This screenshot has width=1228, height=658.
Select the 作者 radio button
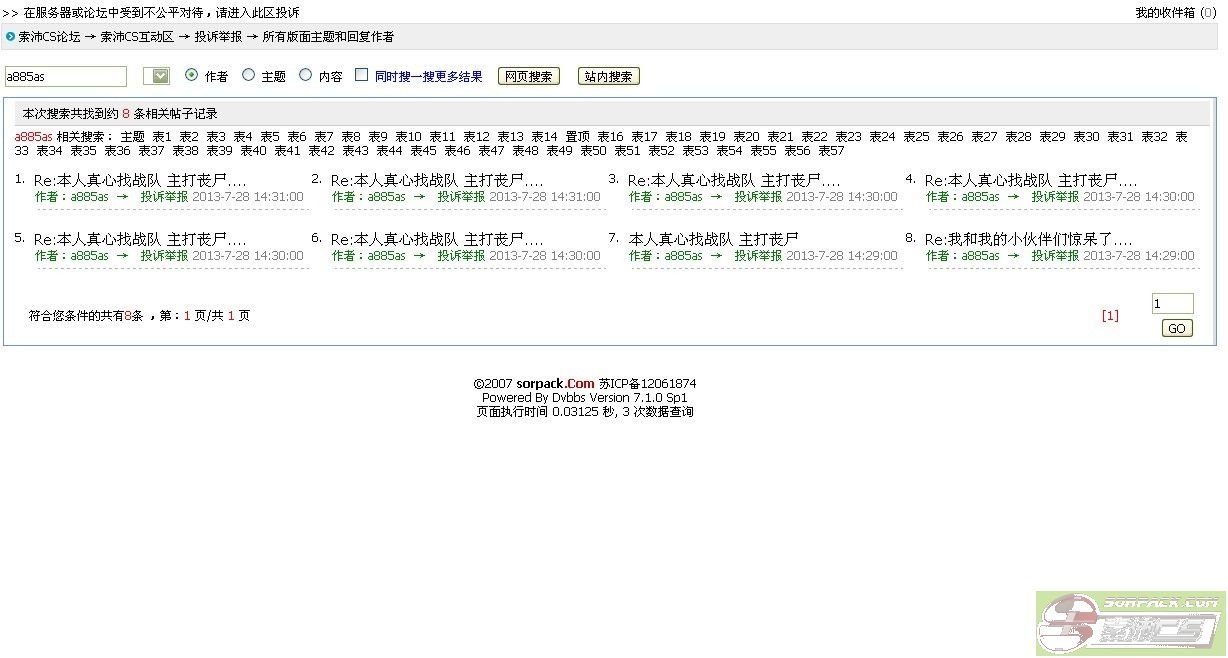[x=192, y=75]
